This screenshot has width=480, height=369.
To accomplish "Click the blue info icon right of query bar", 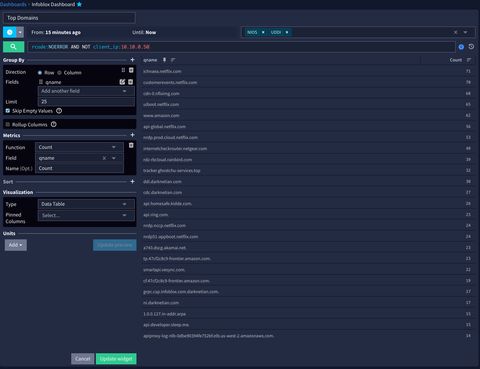I will tap(461, 47).
